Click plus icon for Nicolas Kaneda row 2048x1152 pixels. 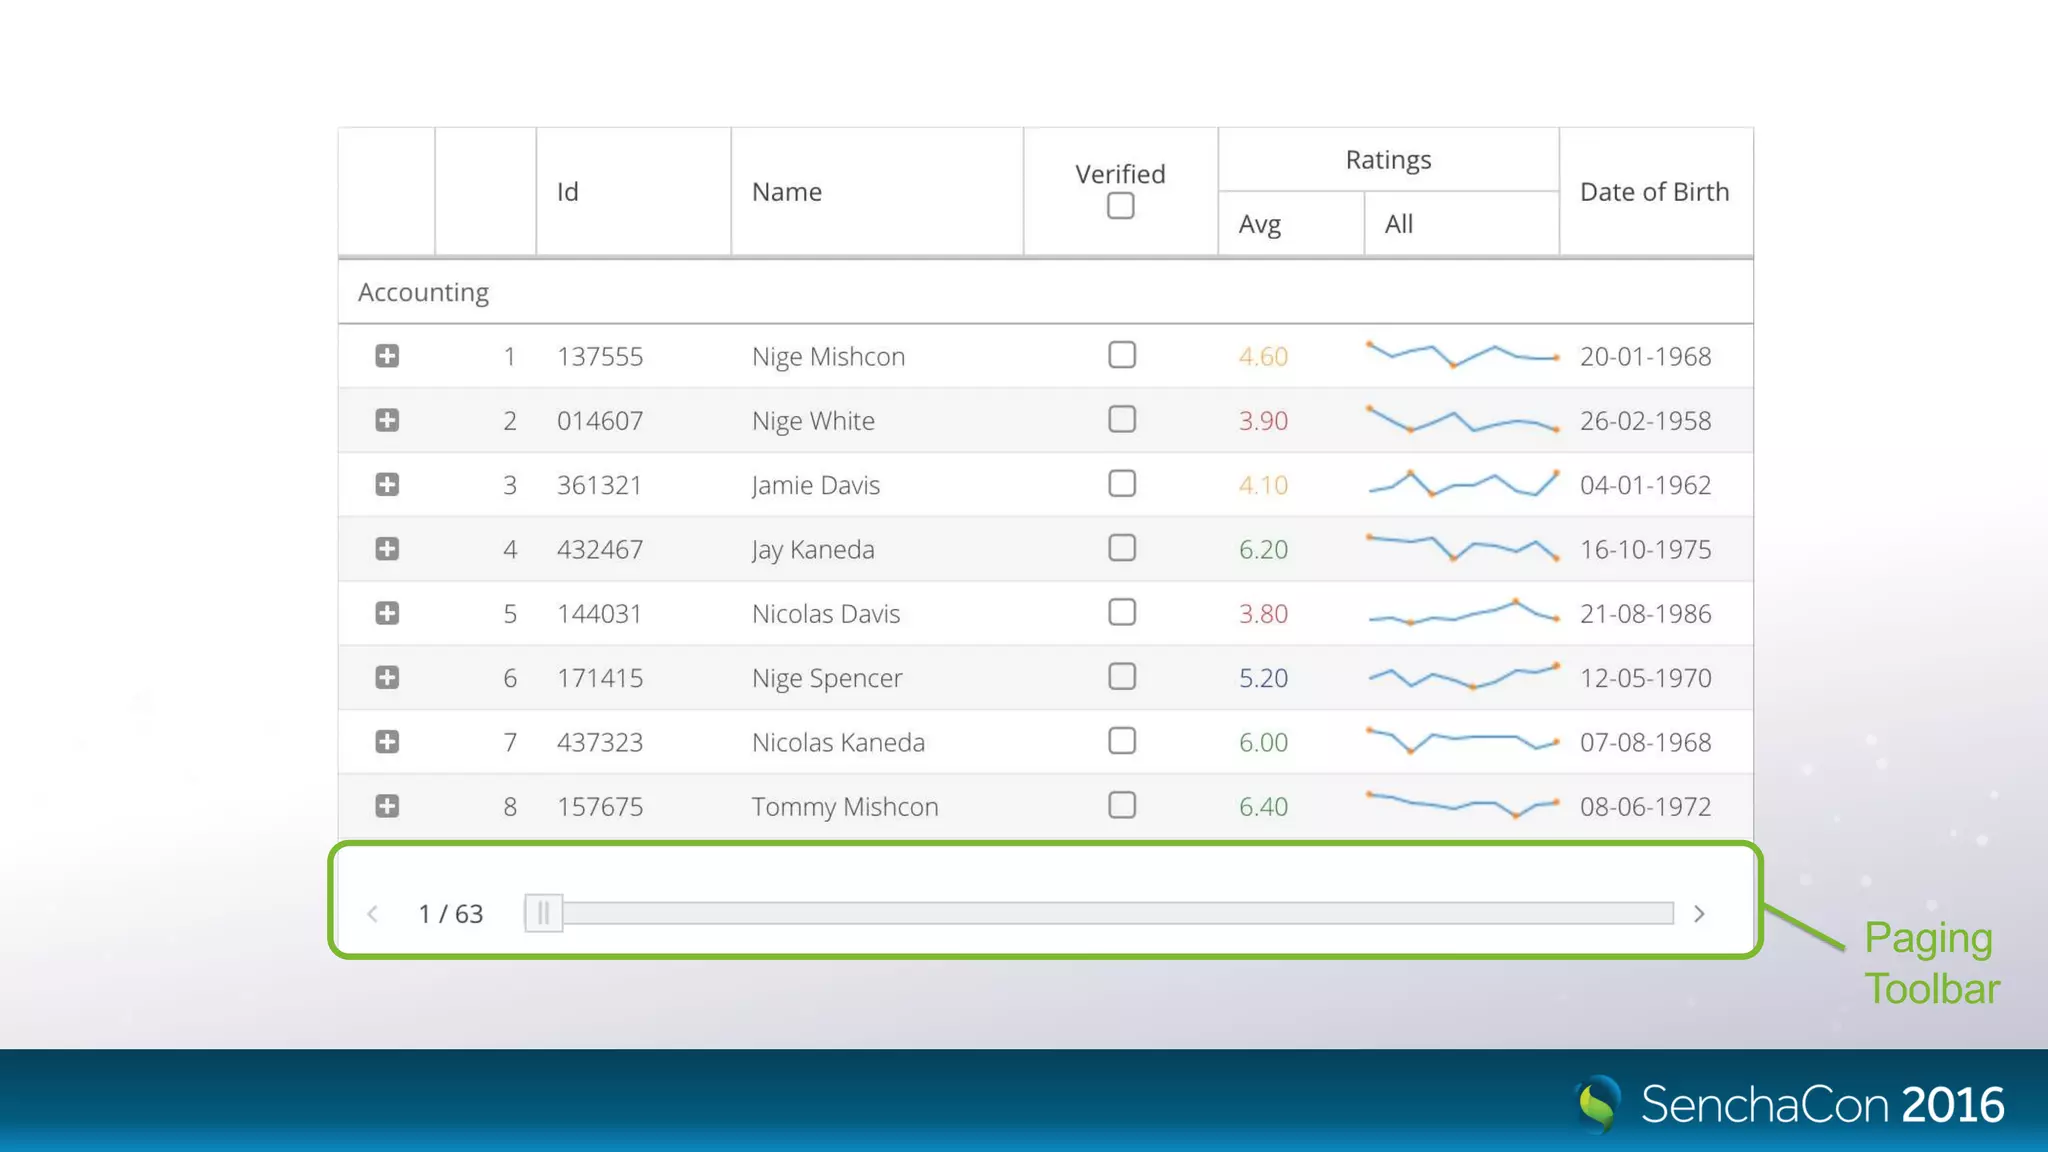387,742
